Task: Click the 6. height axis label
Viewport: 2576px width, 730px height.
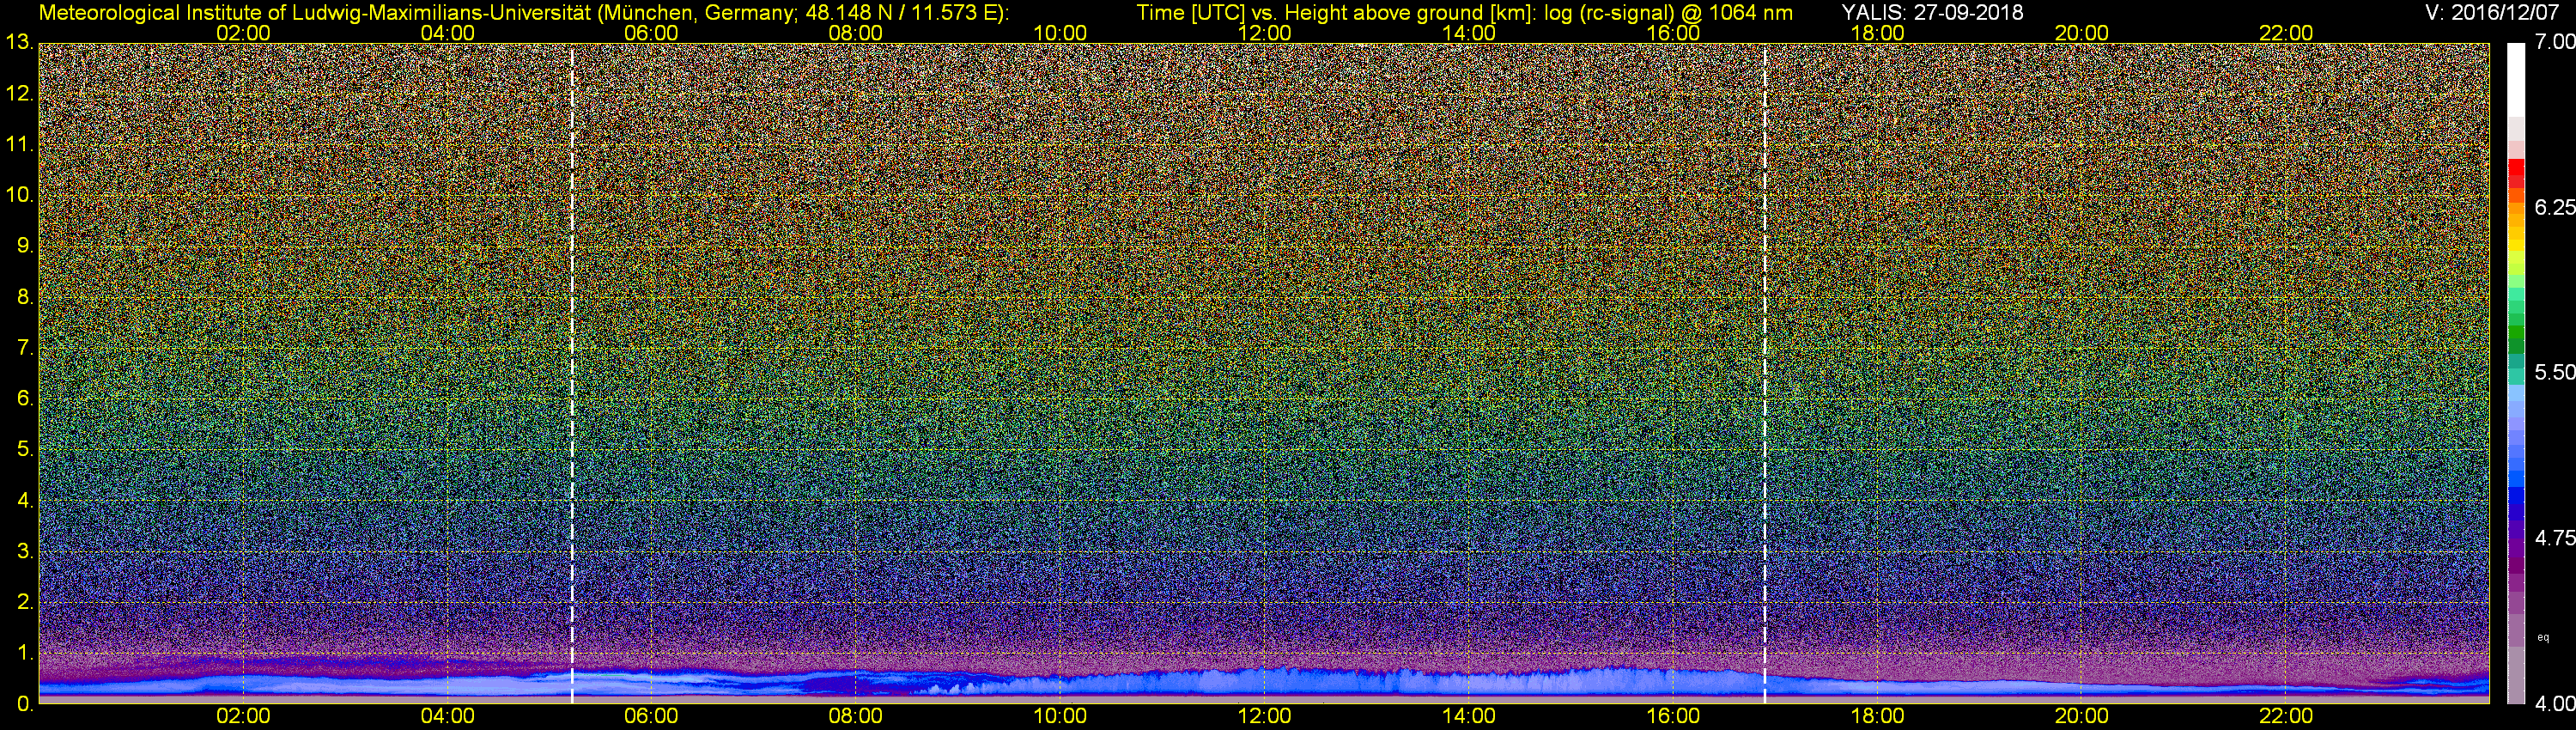Action: click(x=25, y=399)
